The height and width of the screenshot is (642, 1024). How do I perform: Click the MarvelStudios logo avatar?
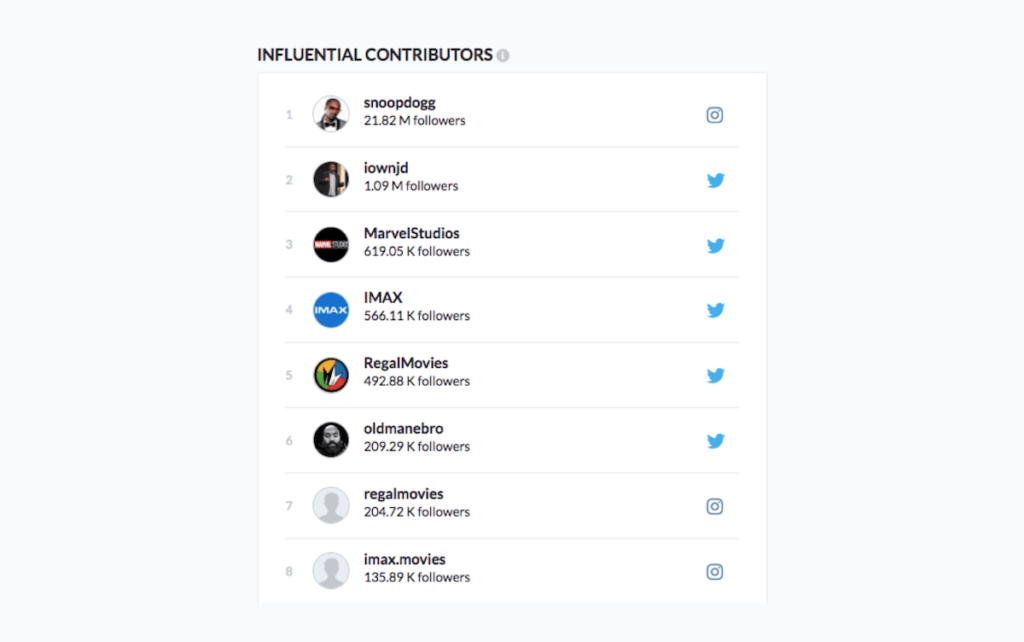pyautogui.click(x=331, y=245)
